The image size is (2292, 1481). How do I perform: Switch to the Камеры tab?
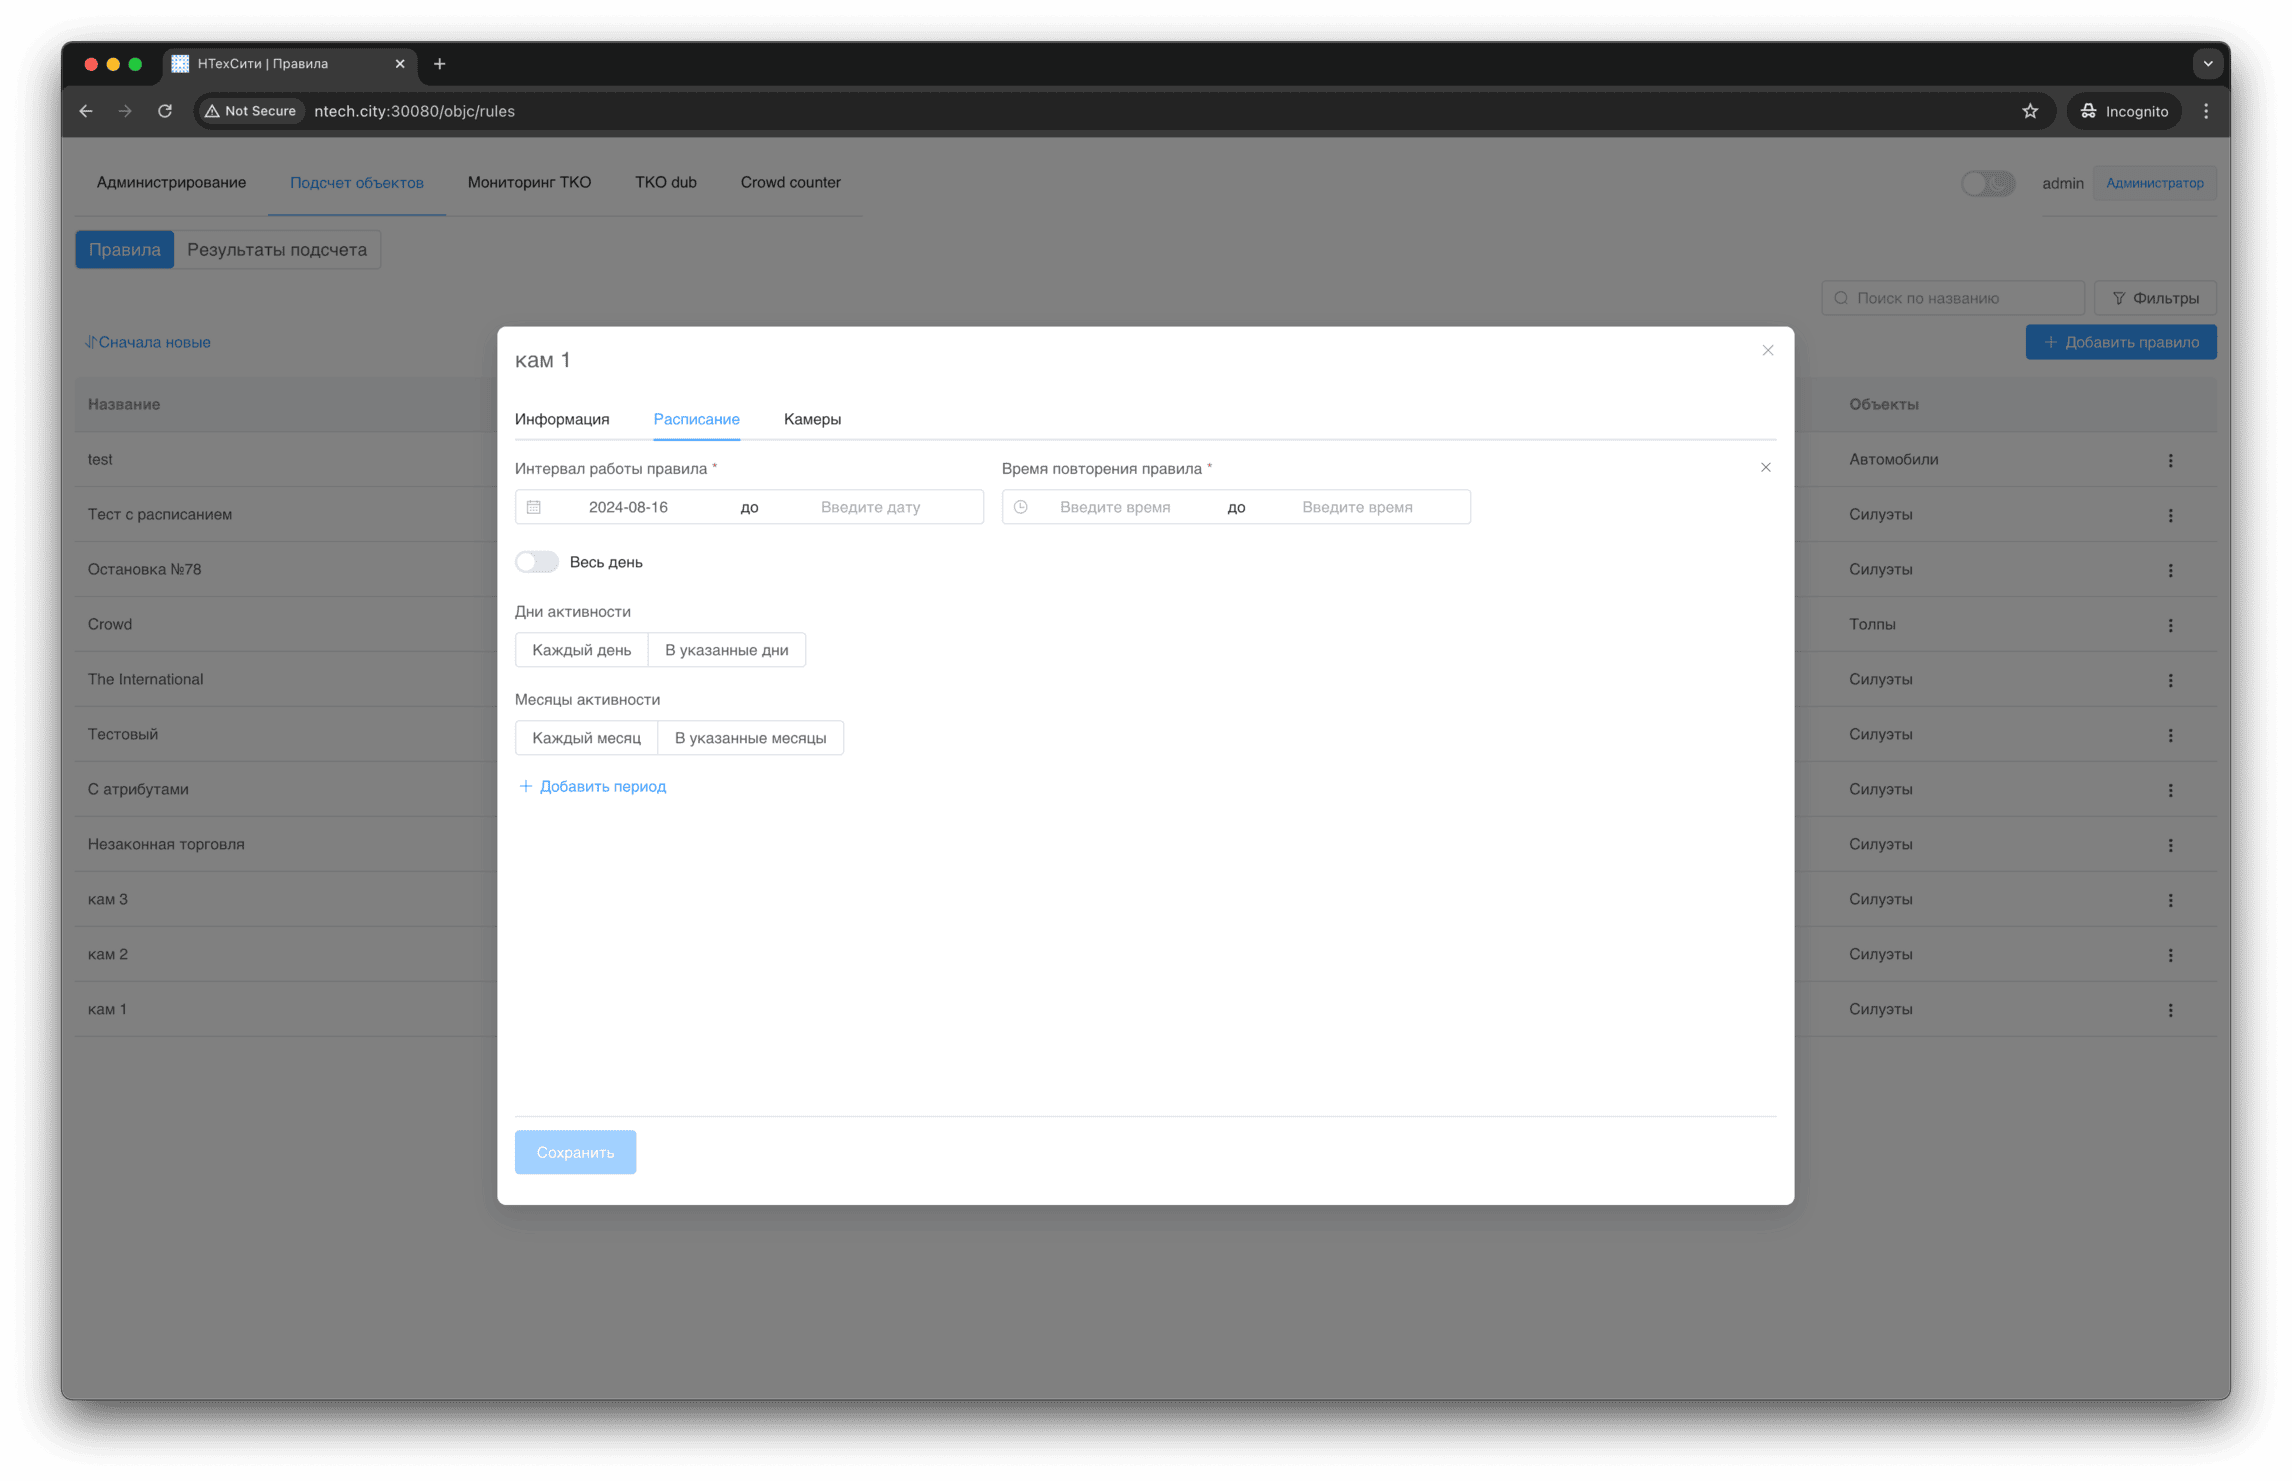click(812, 419)
